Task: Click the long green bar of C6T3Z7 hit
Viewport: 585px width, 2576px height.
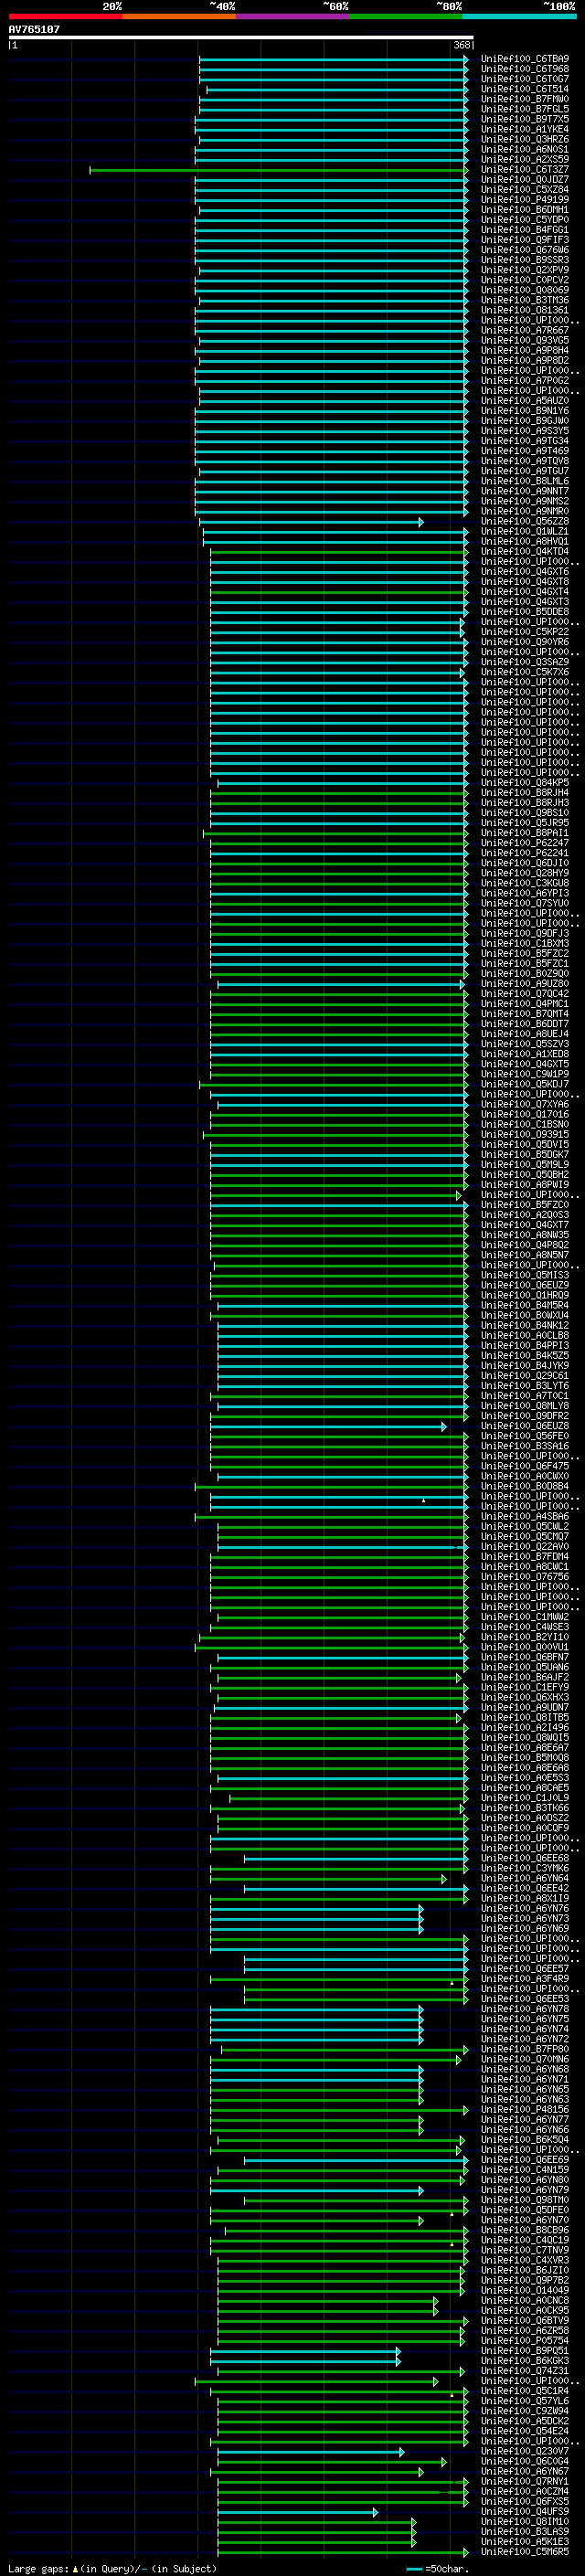Action: click(278, 170)
